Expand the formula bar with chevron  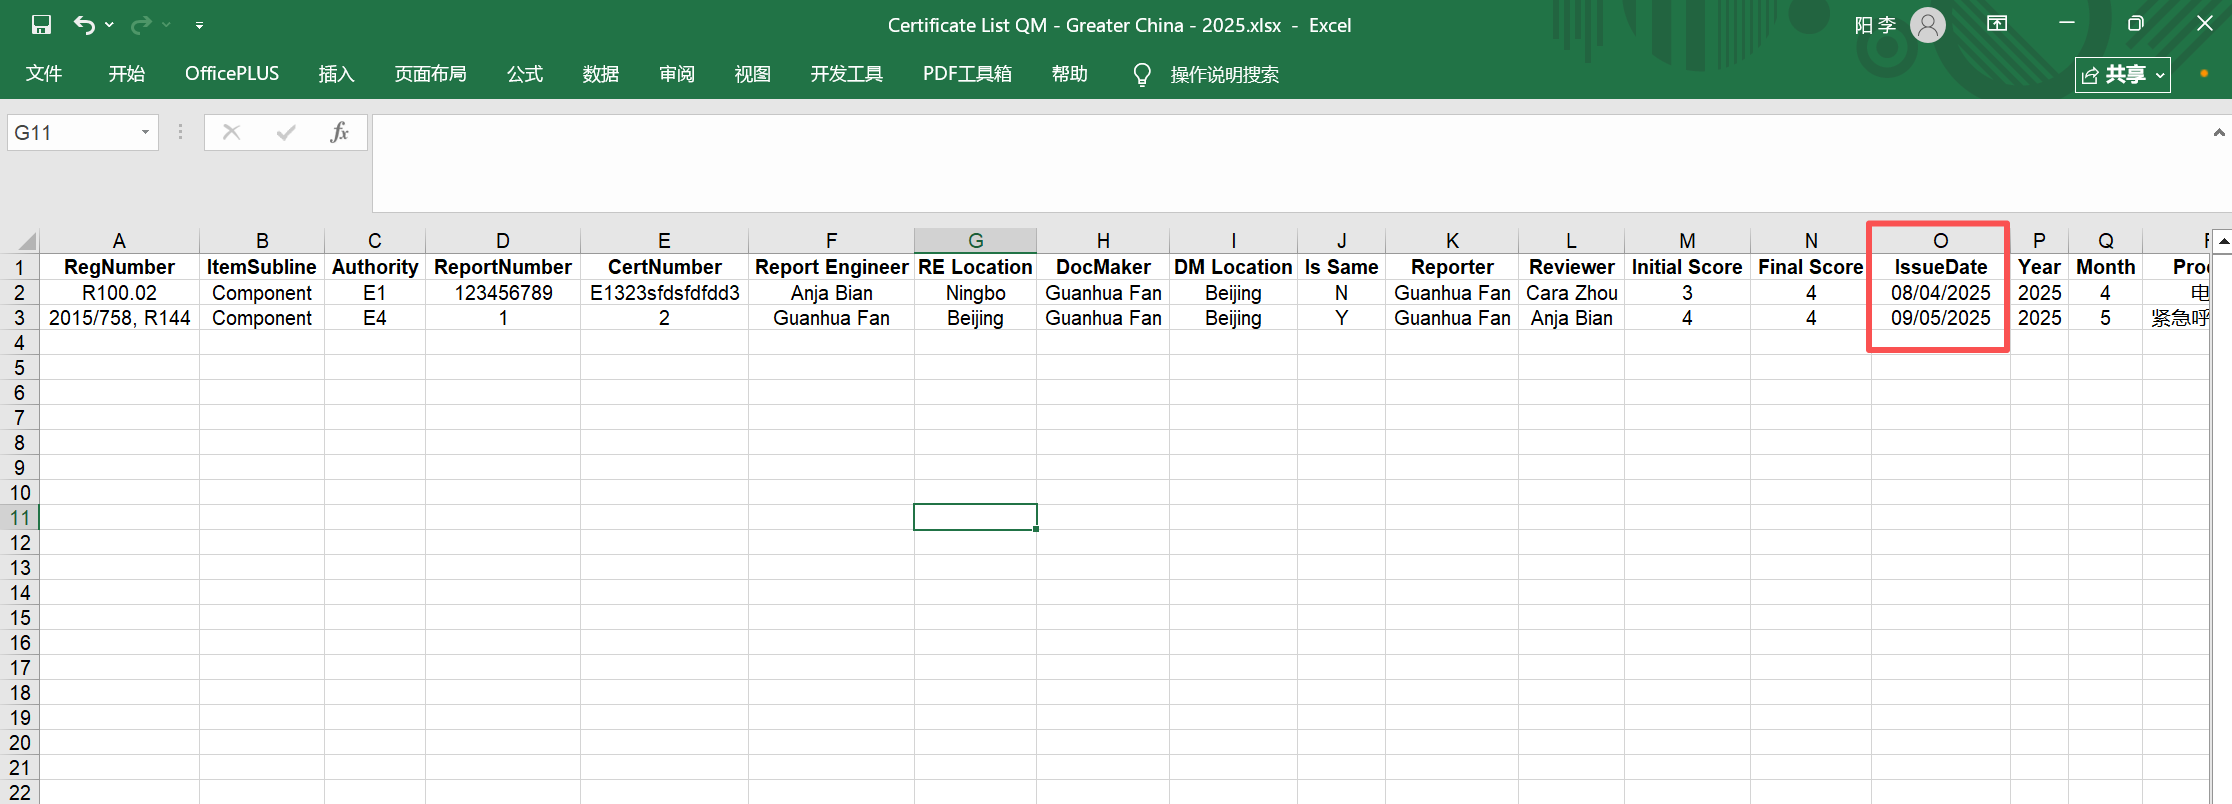coord(2218,132)
